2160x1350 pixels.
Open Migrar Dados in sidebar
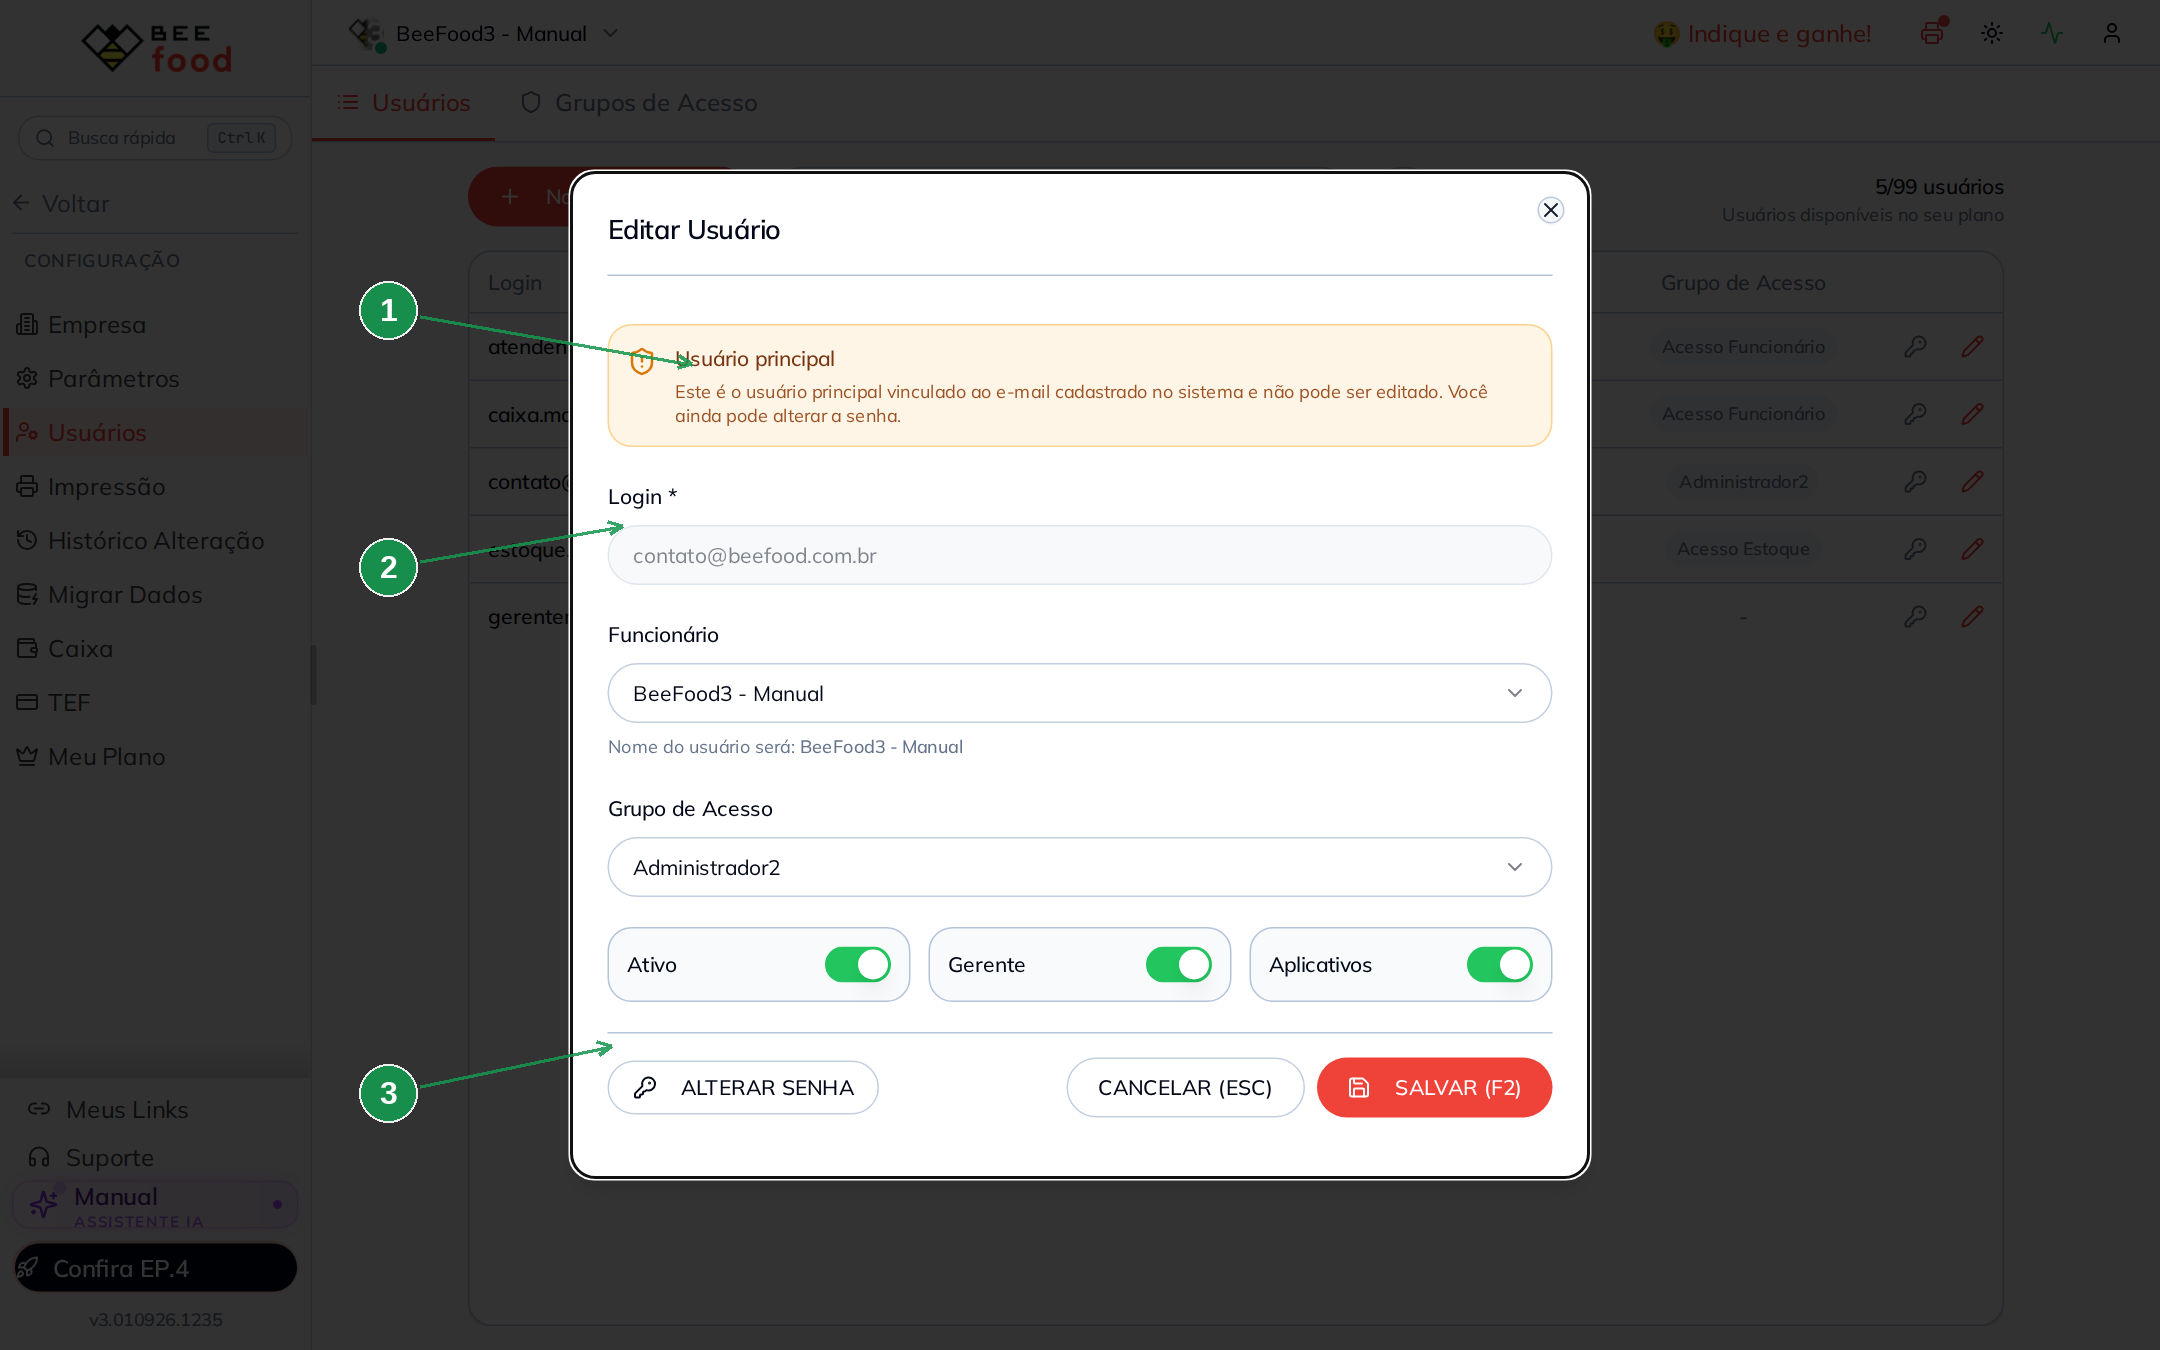point(155,595)
